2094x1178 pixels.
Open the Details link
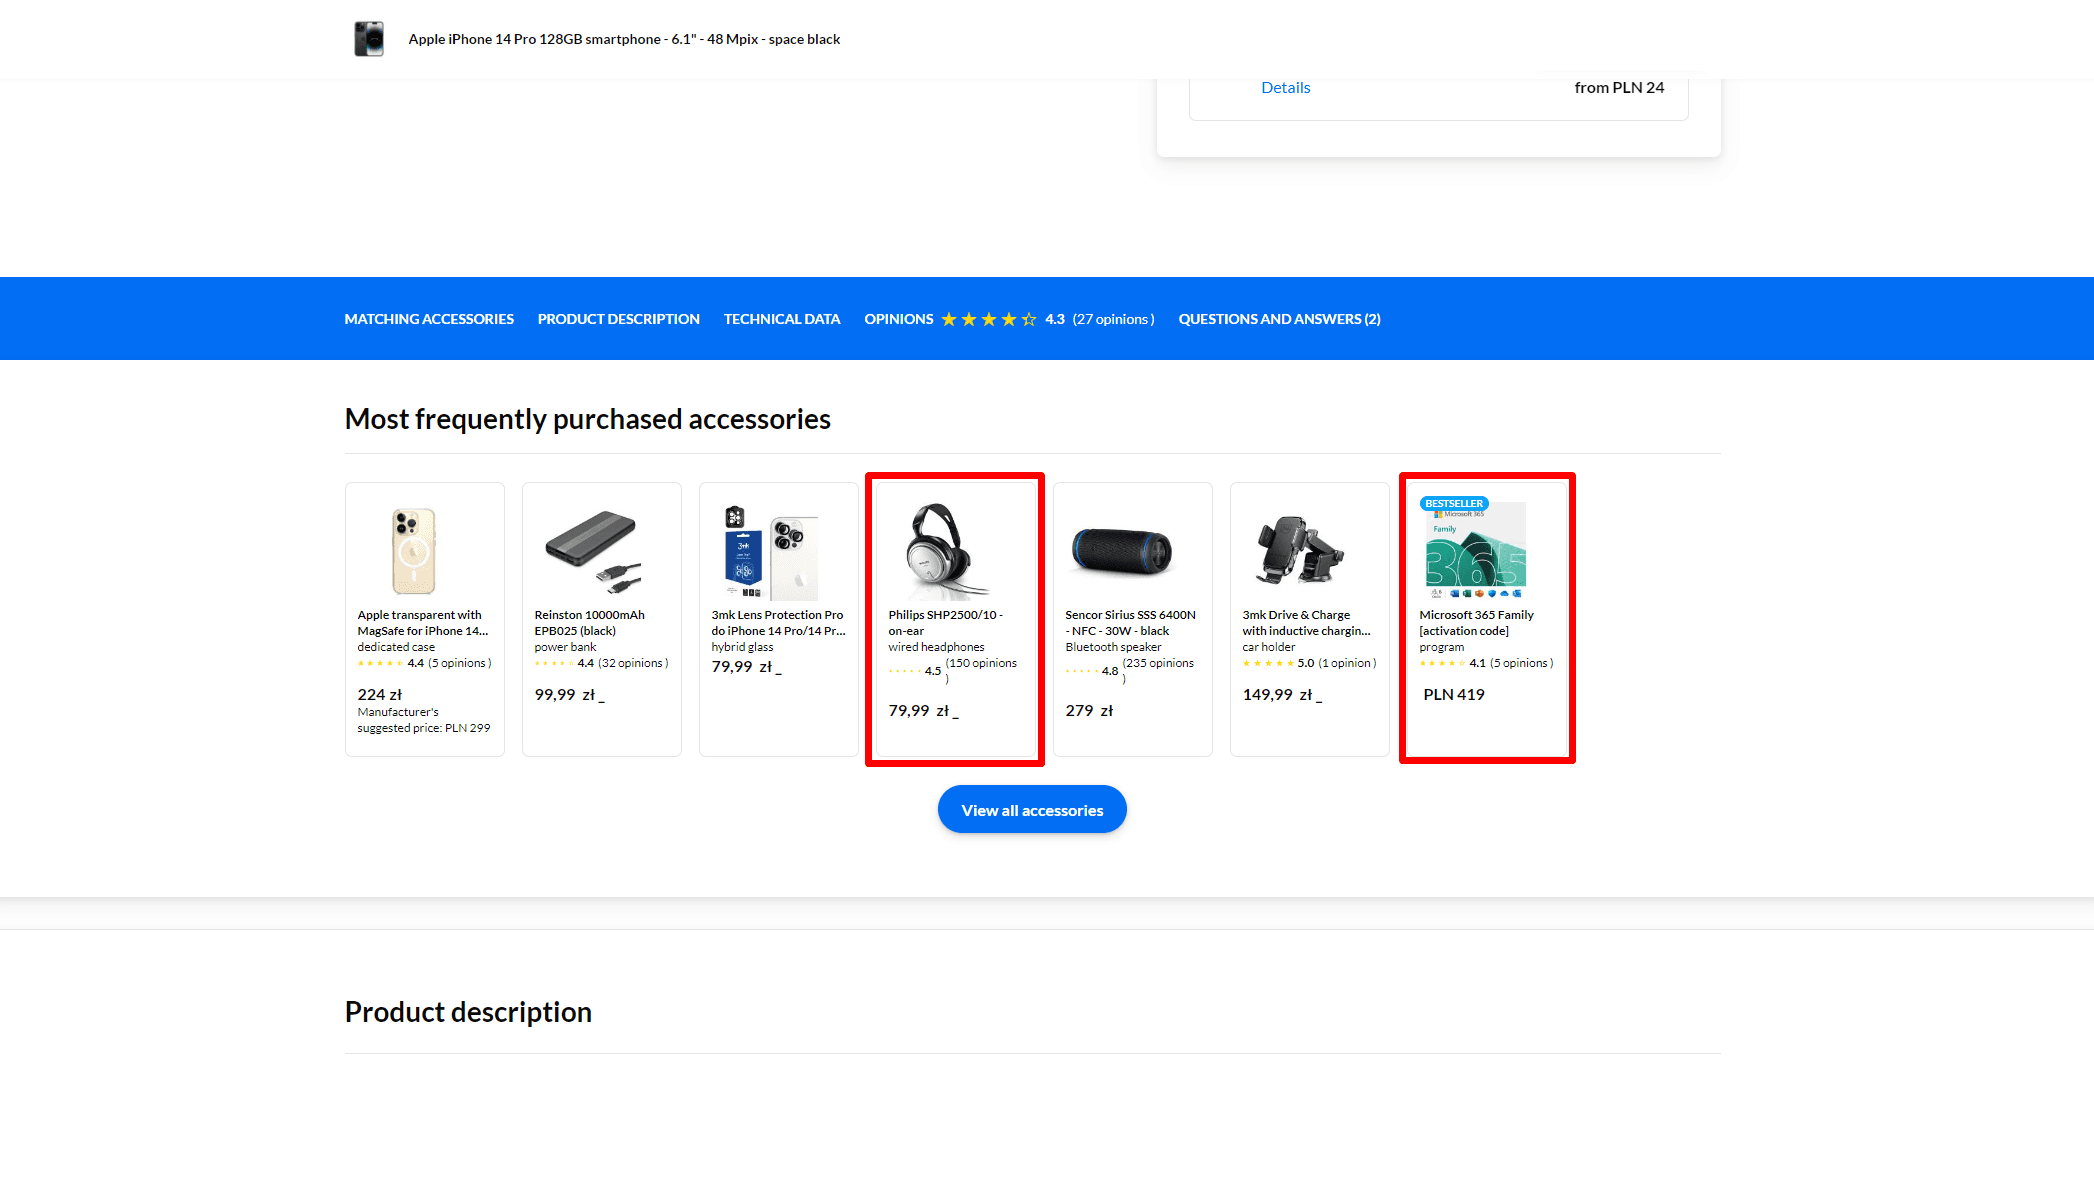1285,88
